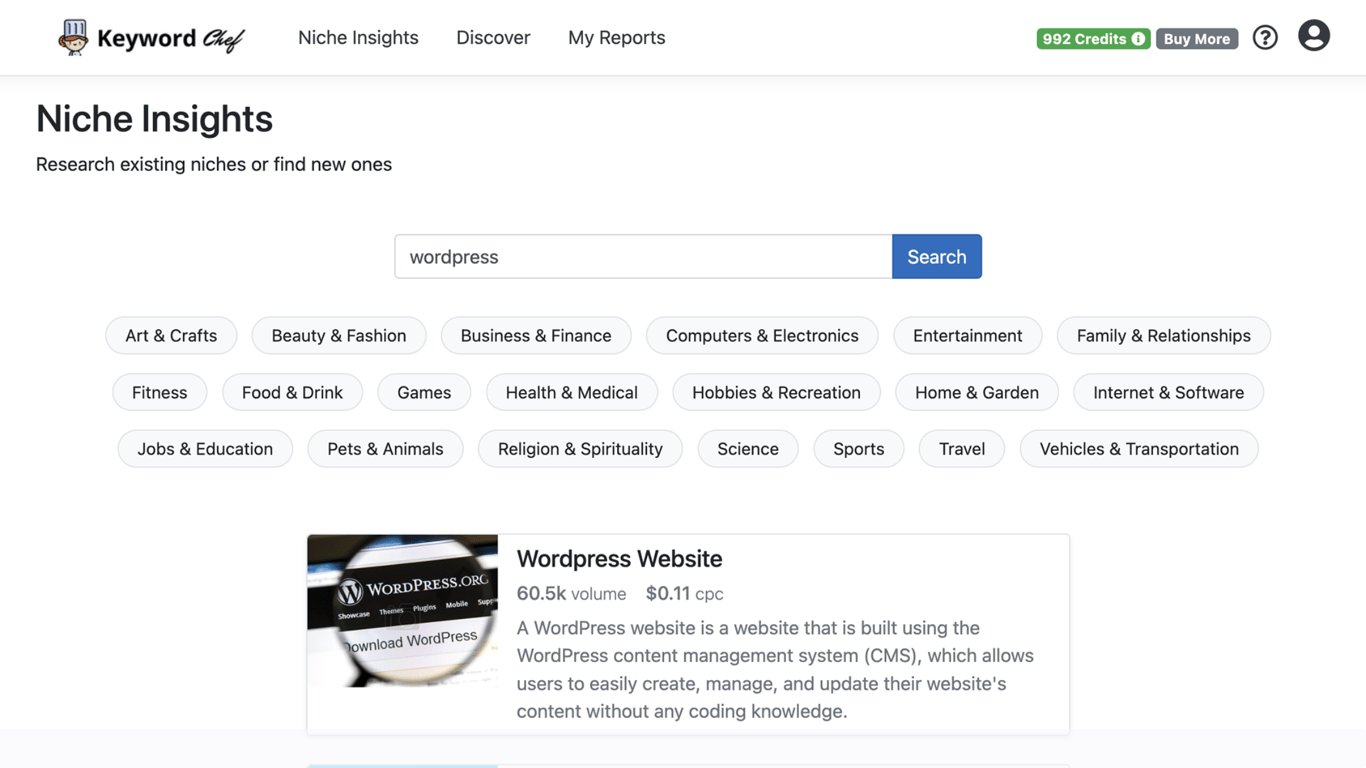The width and height of the screenshot is (1366, 768).
Task: Focus the wordpress search input field
Action: (643, 257)
